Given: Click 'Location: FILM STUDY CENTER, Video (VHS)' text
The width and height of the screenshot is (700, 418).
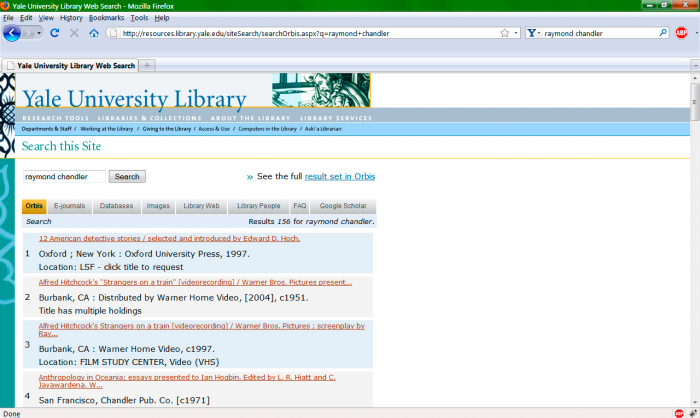Looking at the screenshot, I should pos(129,362).
